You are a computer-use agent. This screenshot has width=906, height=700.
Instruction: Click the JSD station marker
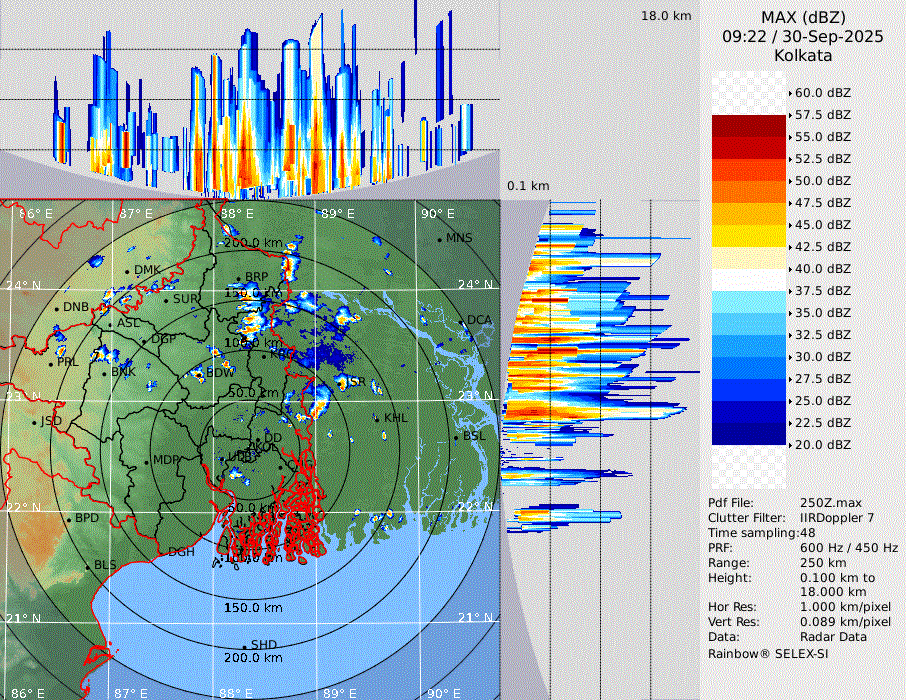click(34, 422)
